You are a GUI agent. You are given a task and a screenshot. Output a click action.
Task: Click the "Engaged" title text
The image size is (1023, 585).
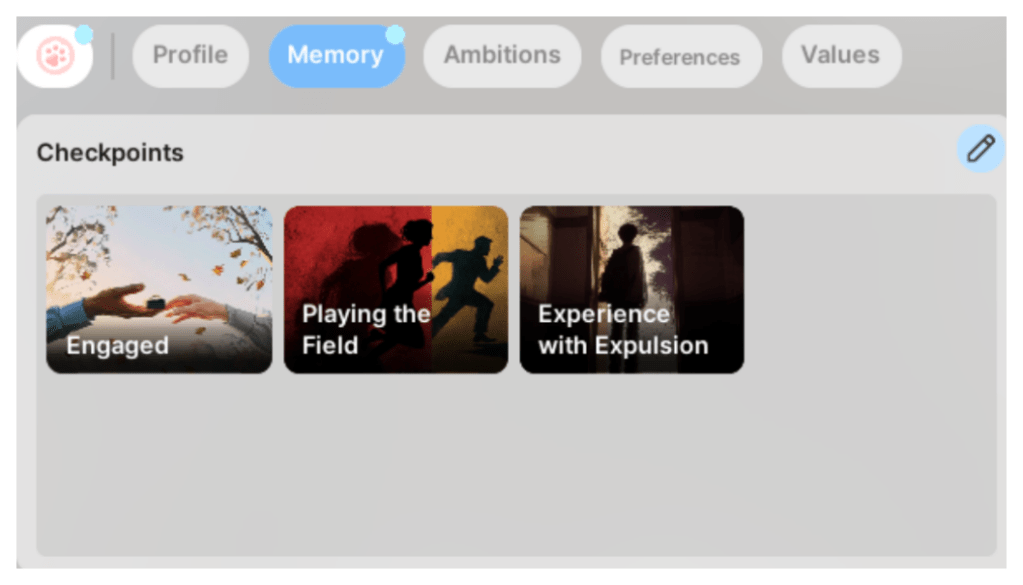point(117,346)
